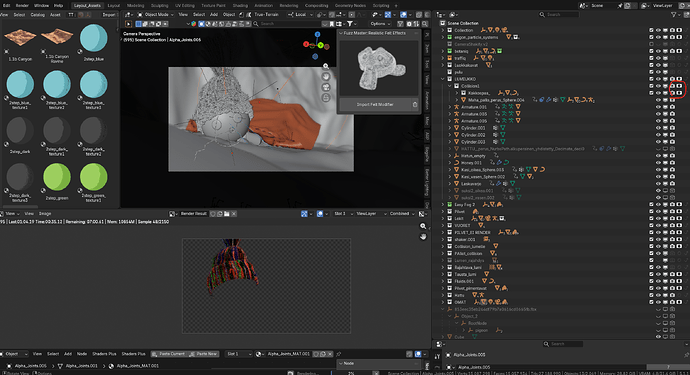Screen dimensions: 690x375
Task: Hide Armature.001 with its eye icon
Action: click(x=658, y=107)
